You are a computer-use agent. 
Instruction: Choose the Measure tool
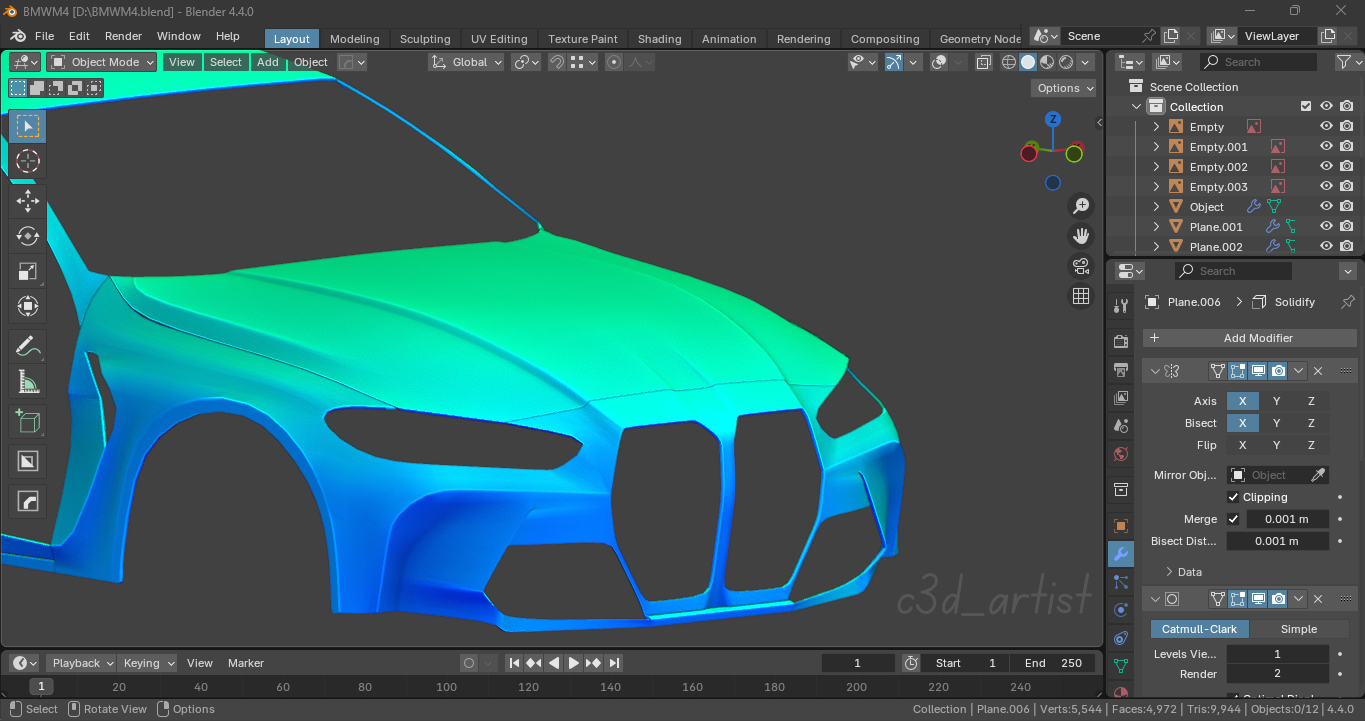coord(28,381)
